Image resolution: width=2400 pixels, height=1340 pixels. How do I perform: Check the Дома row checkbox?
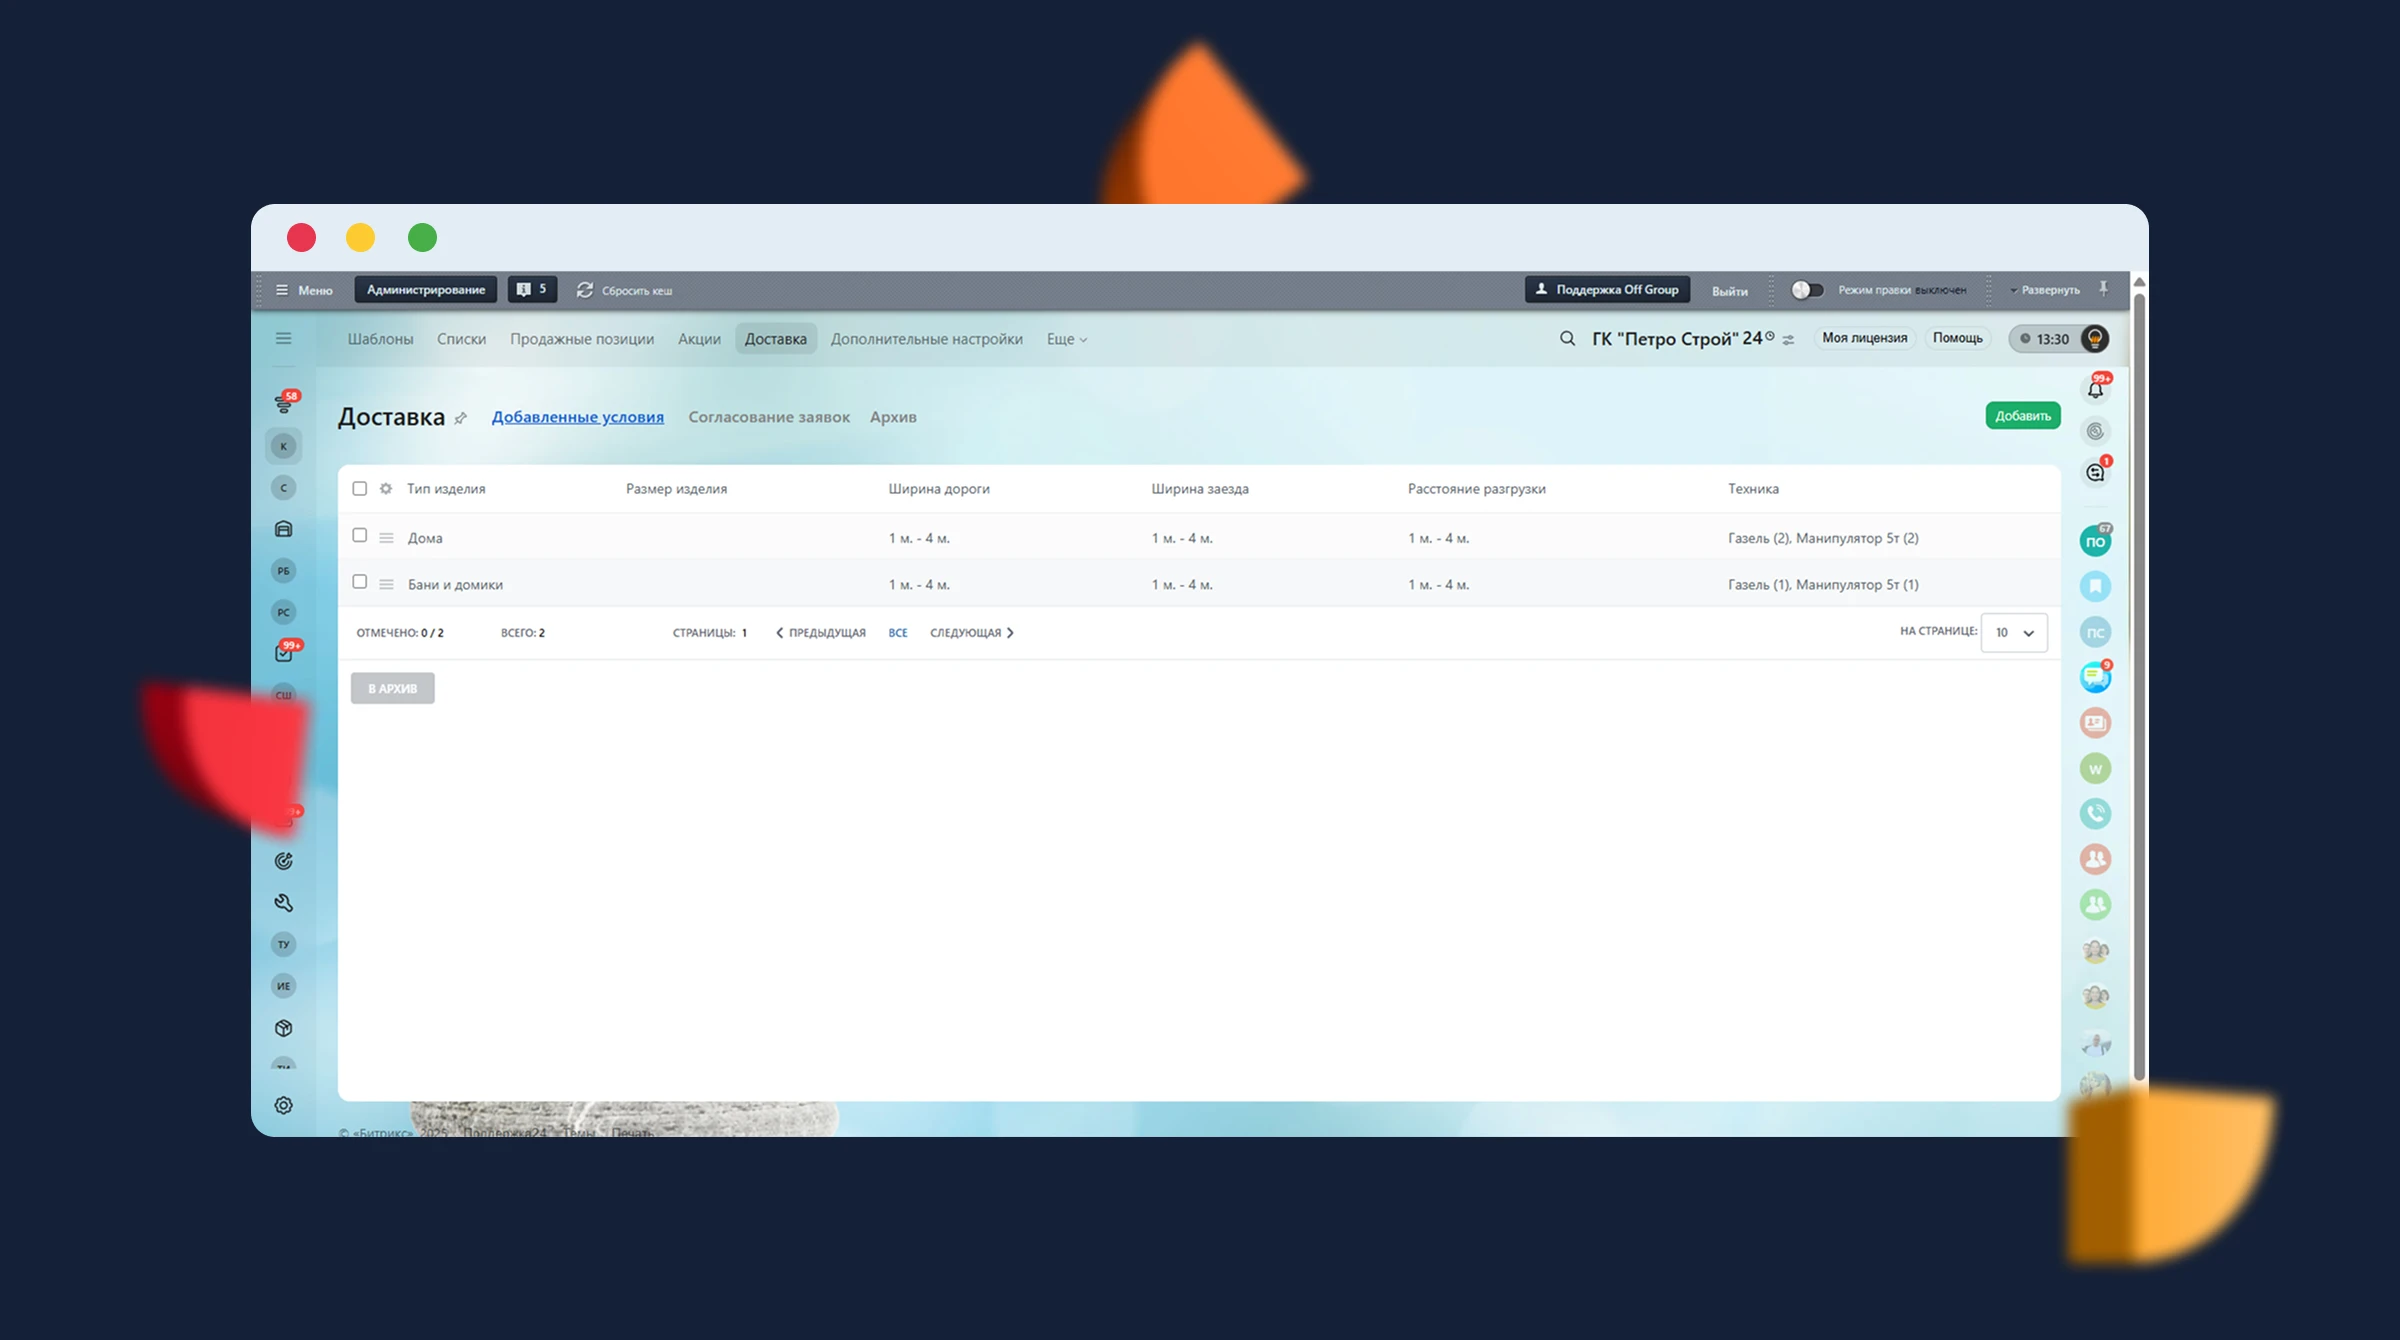(360, 536)
